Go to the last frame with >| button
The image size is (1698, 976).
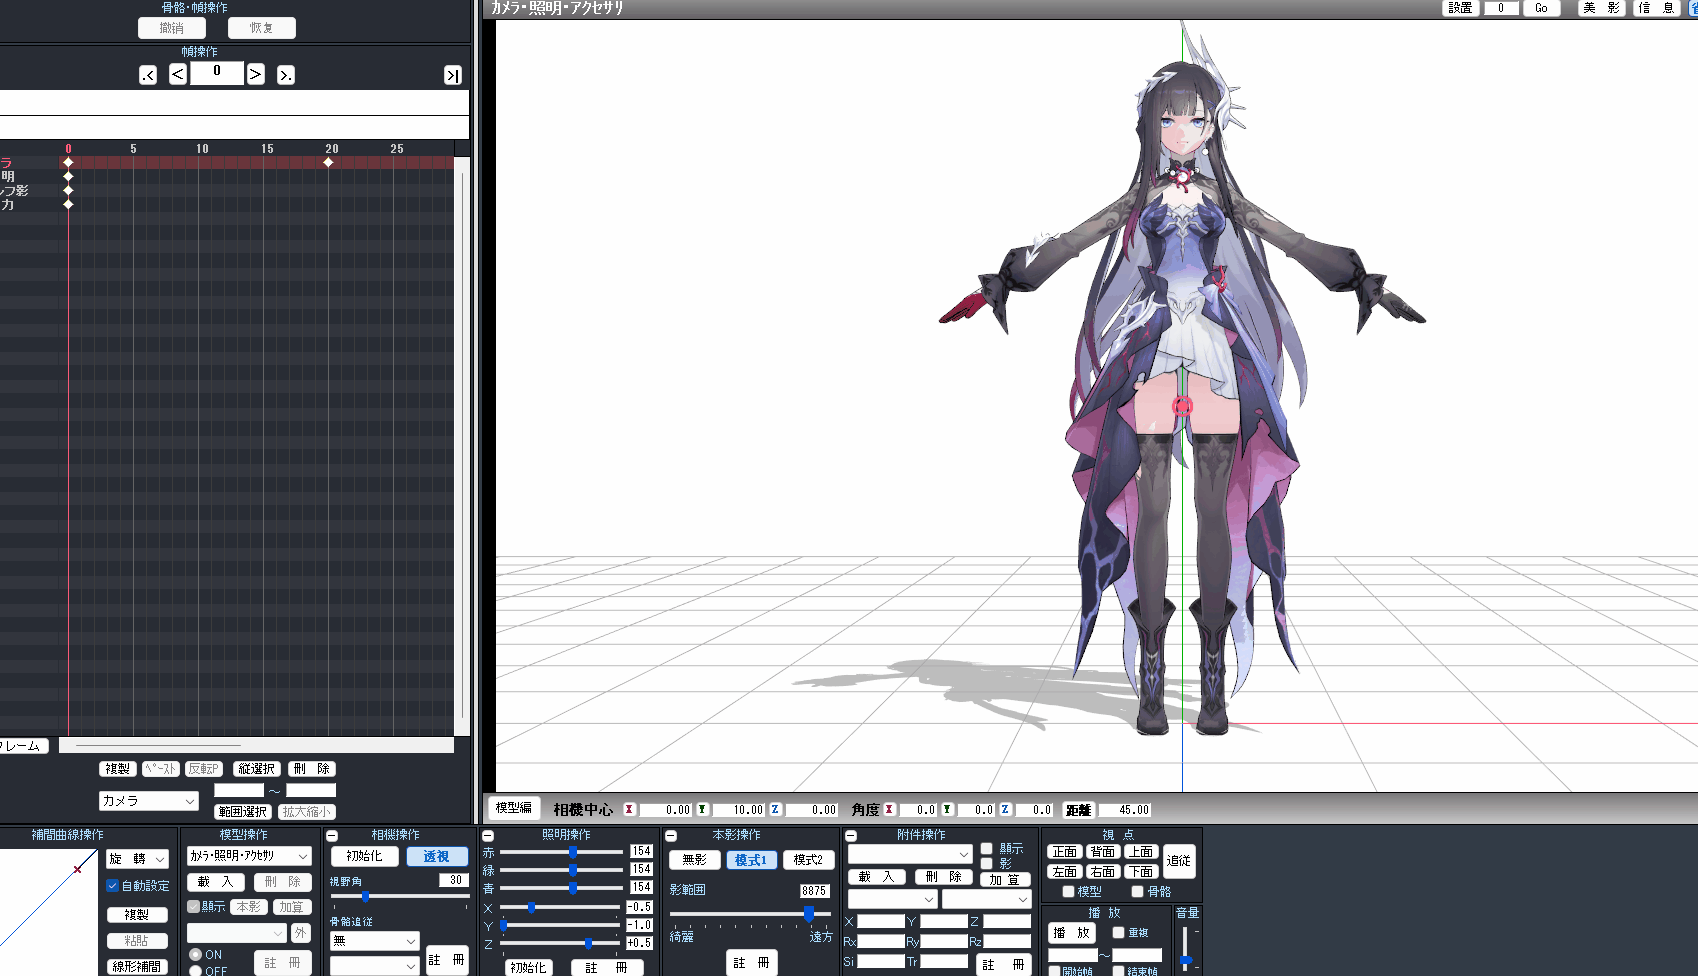pyautogui.click(x=453, y=75)
